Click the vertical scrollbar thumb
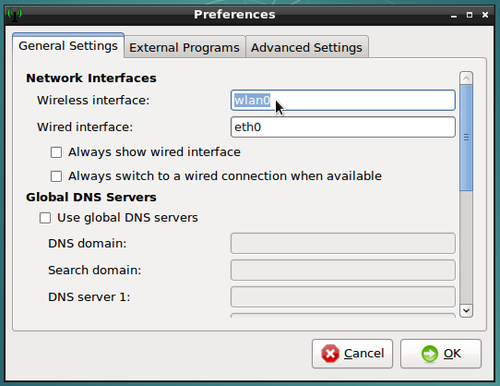500x386 pixels. (466, 138)
